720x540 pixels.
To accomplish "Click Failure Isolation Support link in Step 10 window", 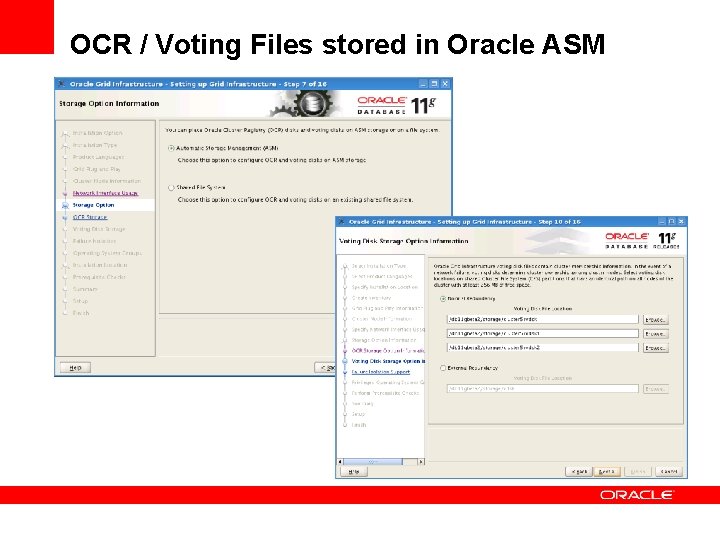I will (381, 372).
